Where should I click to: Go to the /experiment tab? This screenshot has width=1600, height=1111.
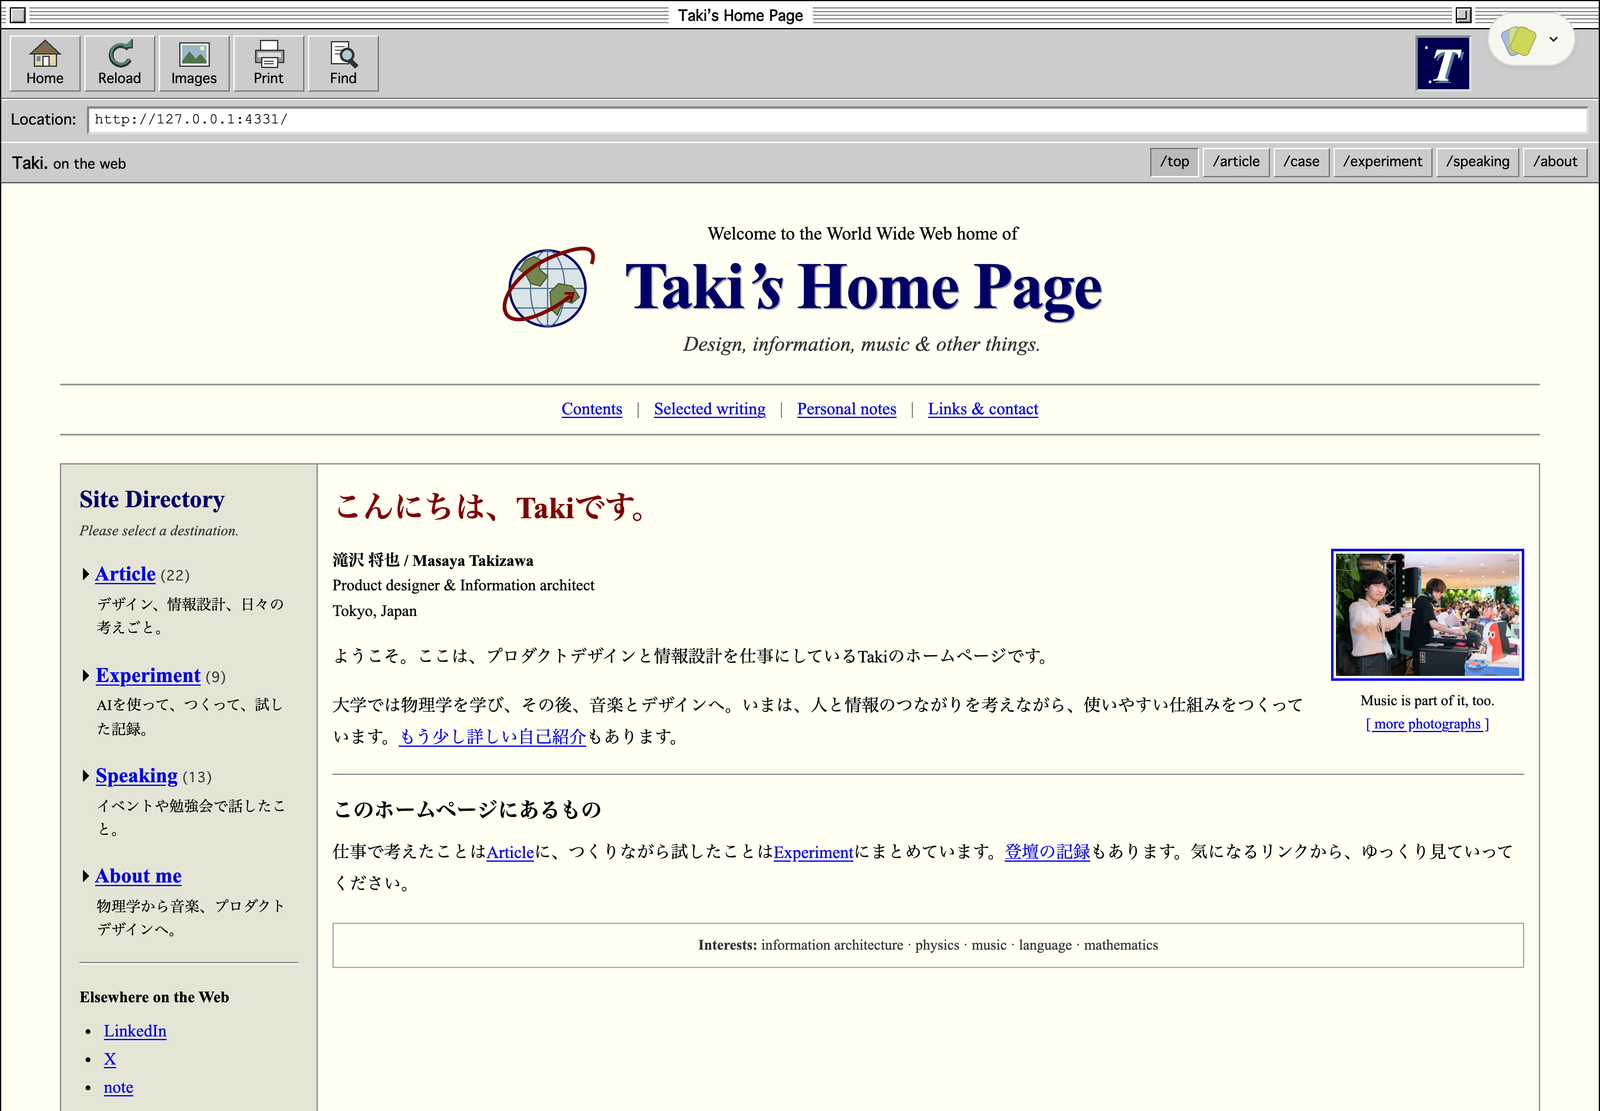pos(1382,162)
